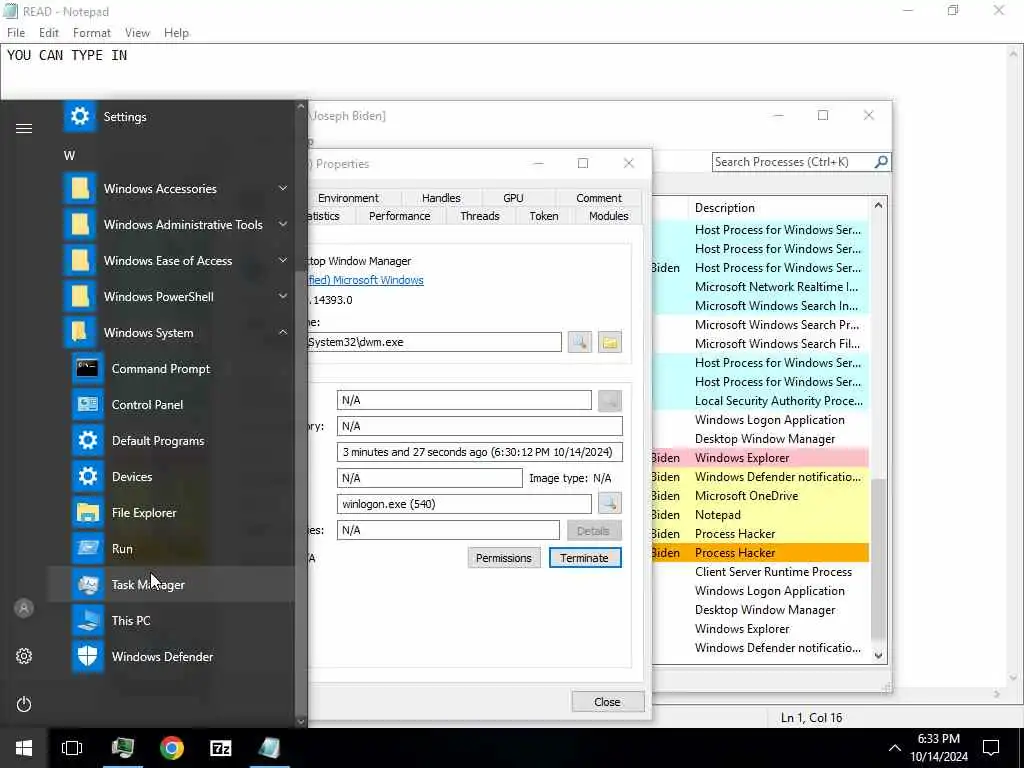Click the Start menu scrollbar up arrow

tap(300, 106)
